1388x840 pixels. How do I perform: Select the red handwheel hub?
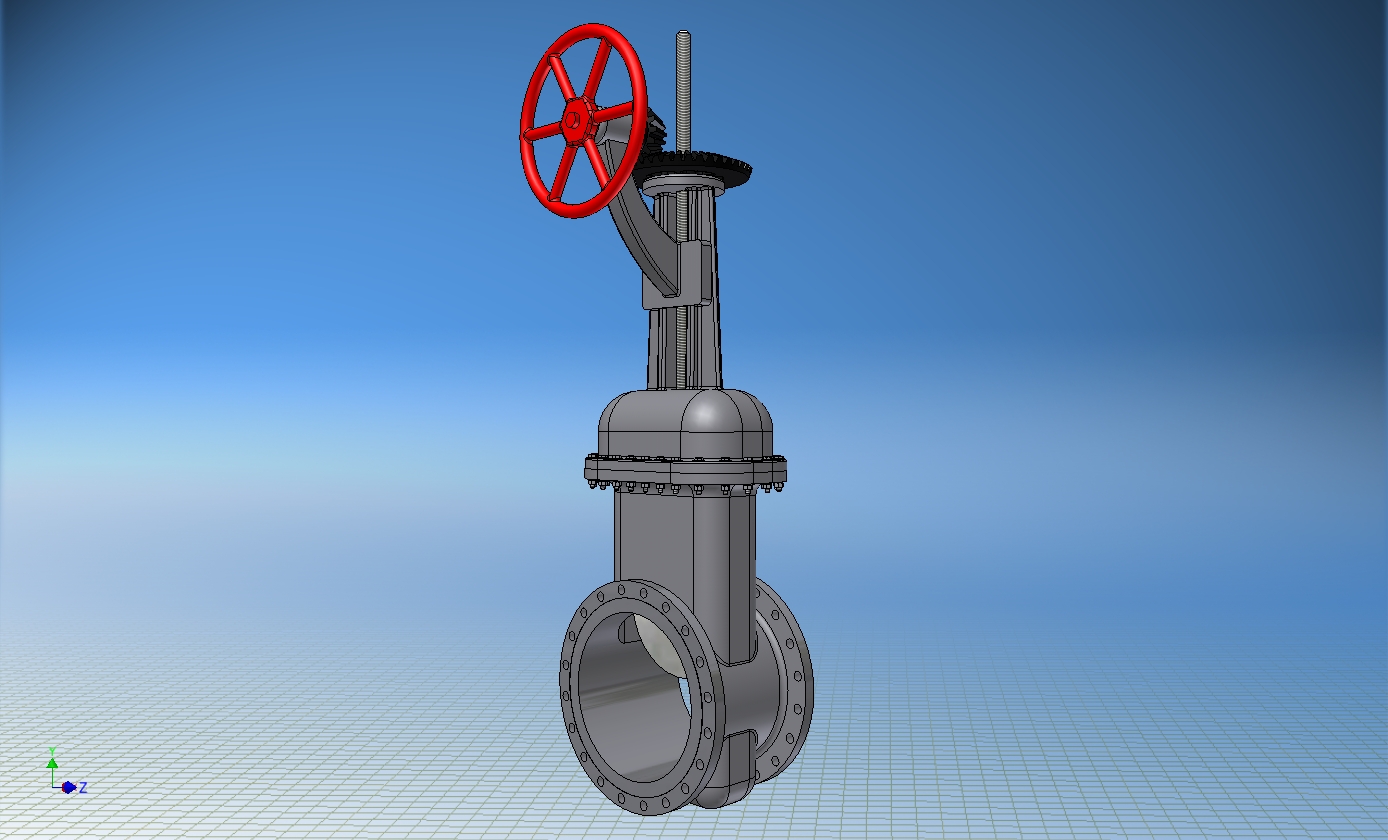pyautogui.click(x=576, y=121)
